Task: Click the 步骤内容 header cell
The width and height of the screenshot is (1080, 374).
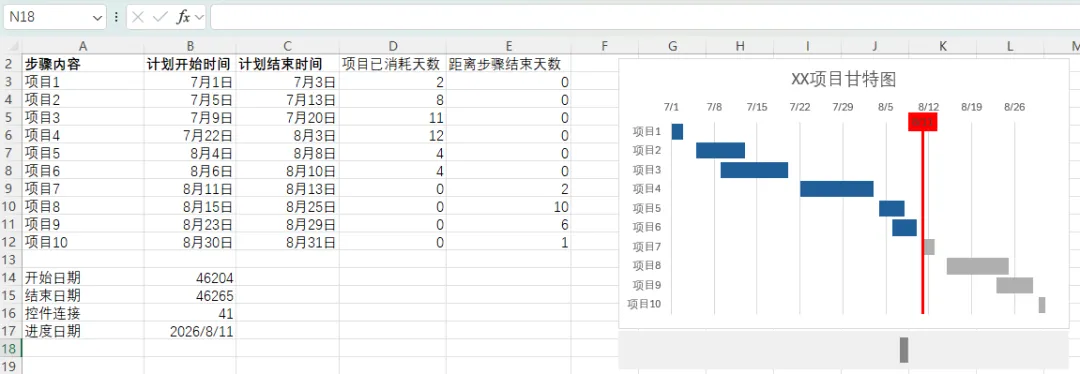Action: 83,64
